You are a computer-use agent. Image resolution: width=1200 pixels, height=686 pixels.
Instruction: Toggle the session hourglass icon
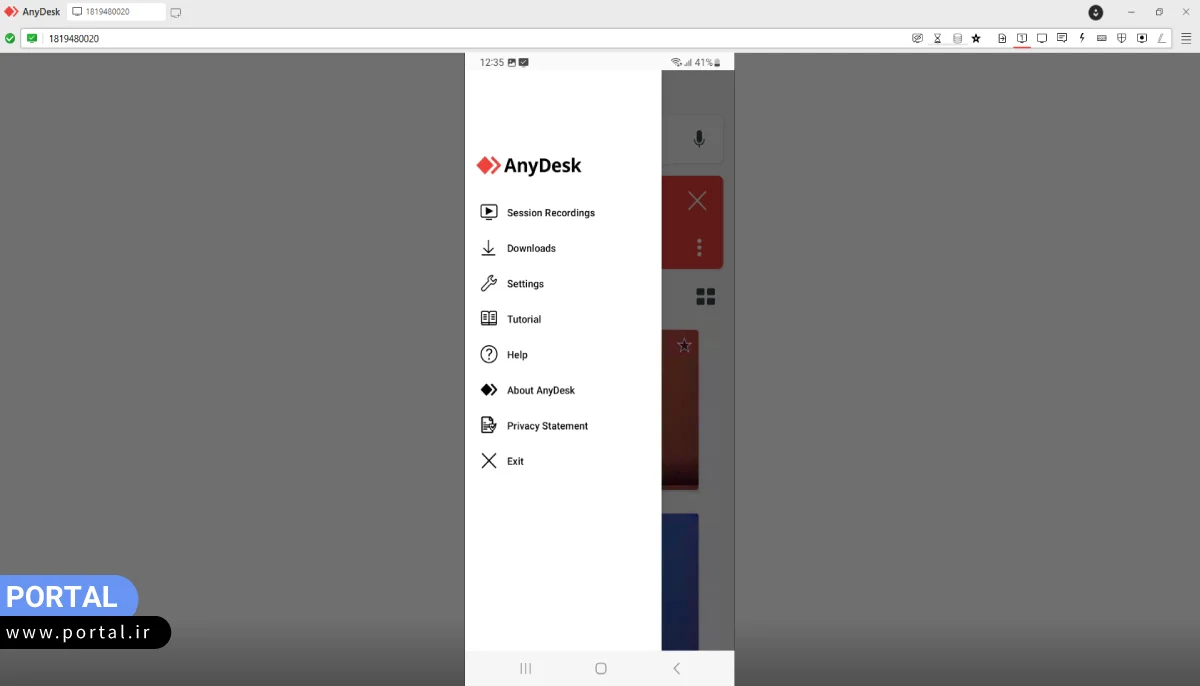click(937, 37)
